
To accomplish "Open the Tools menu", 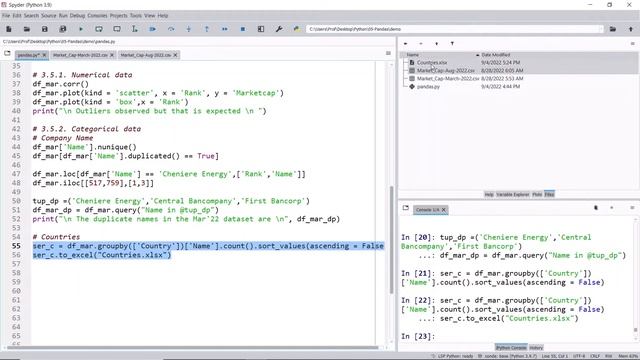I will [136, 16].
